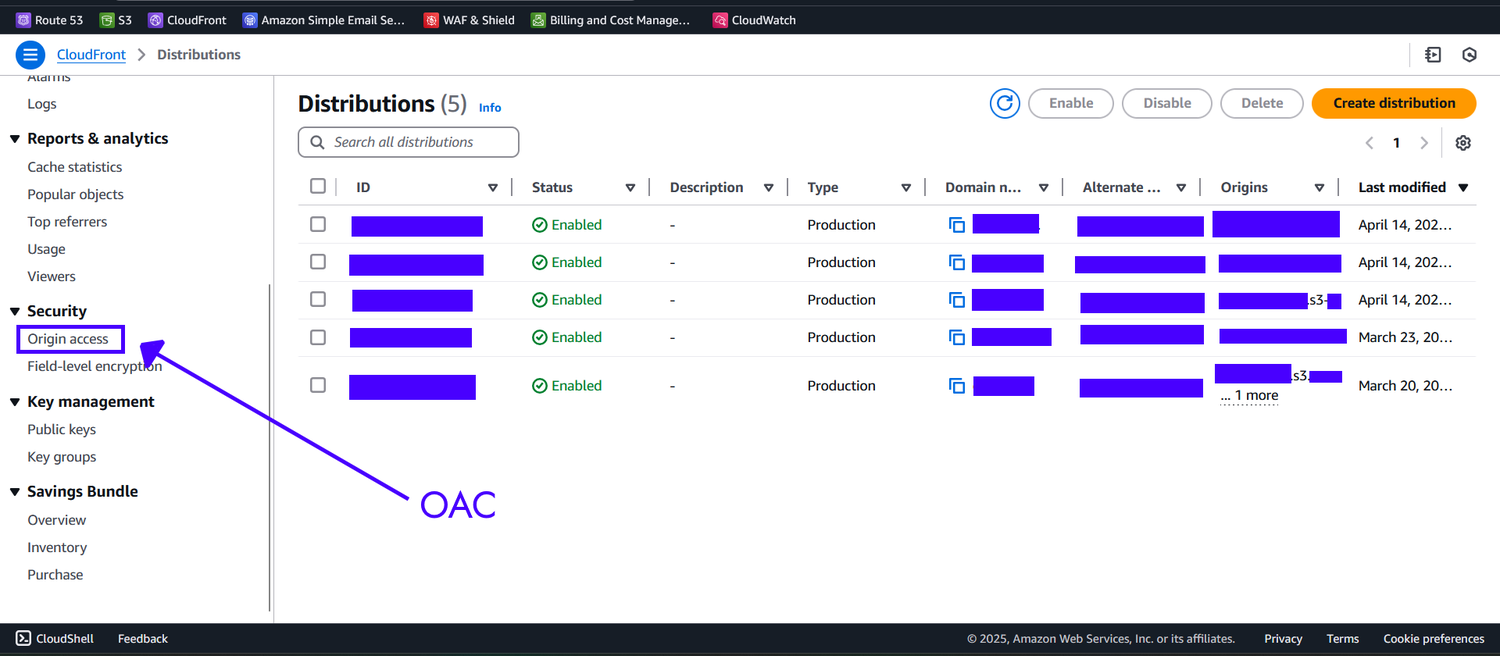Open Top referrers report

(67, 222)
